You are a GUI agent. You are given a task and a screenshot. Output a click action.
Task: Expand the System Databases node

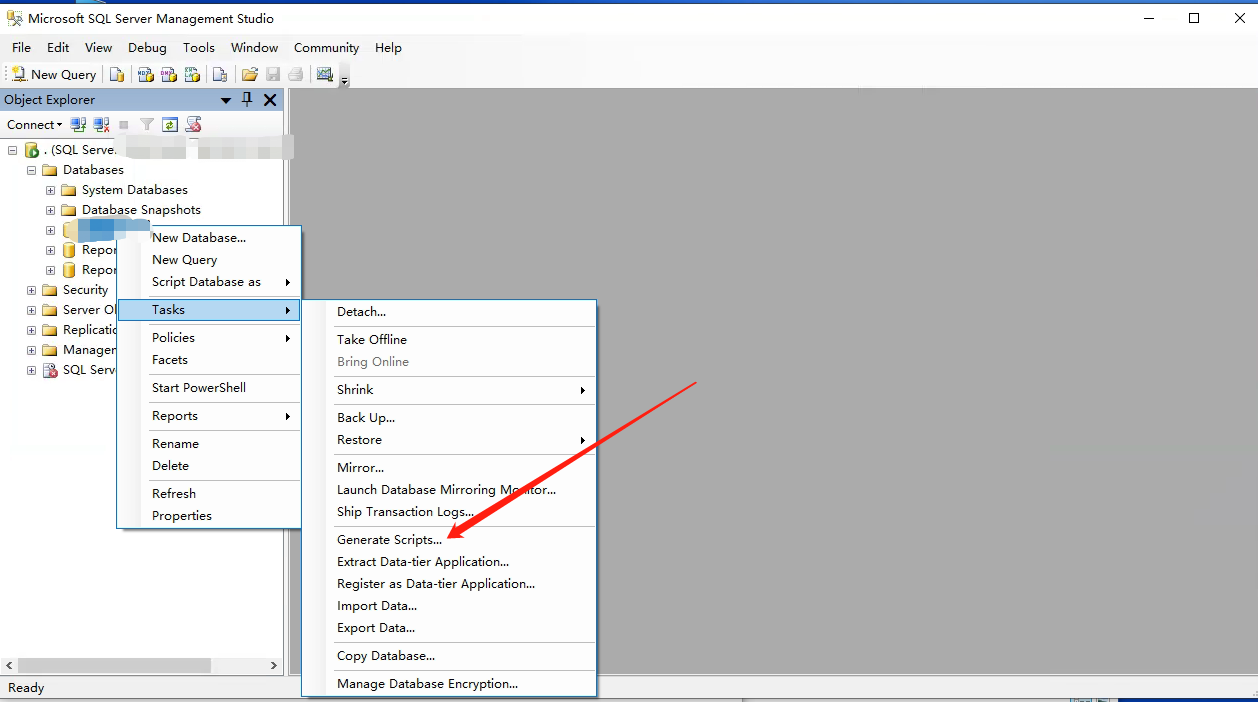(49, 189)
